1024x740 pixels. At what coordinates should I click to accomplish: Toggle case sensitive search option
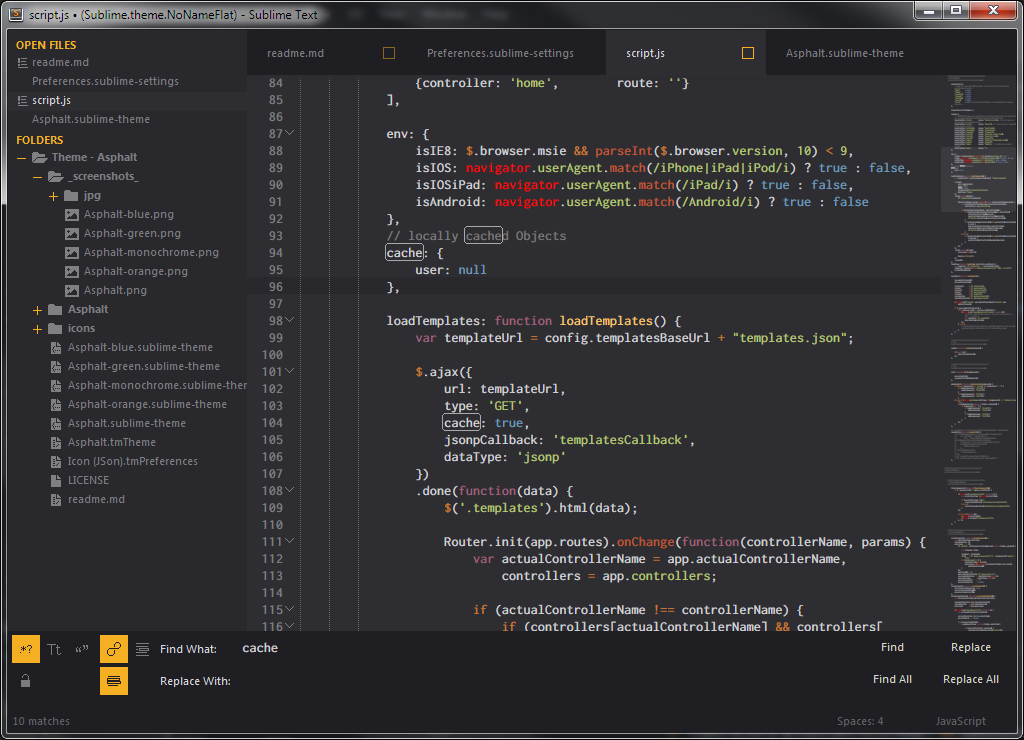pos(54,649)
